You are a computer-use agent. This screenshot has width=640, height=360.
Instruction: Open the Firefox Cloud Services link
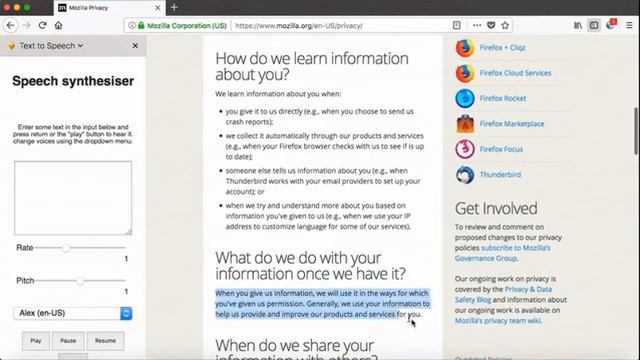516,73
